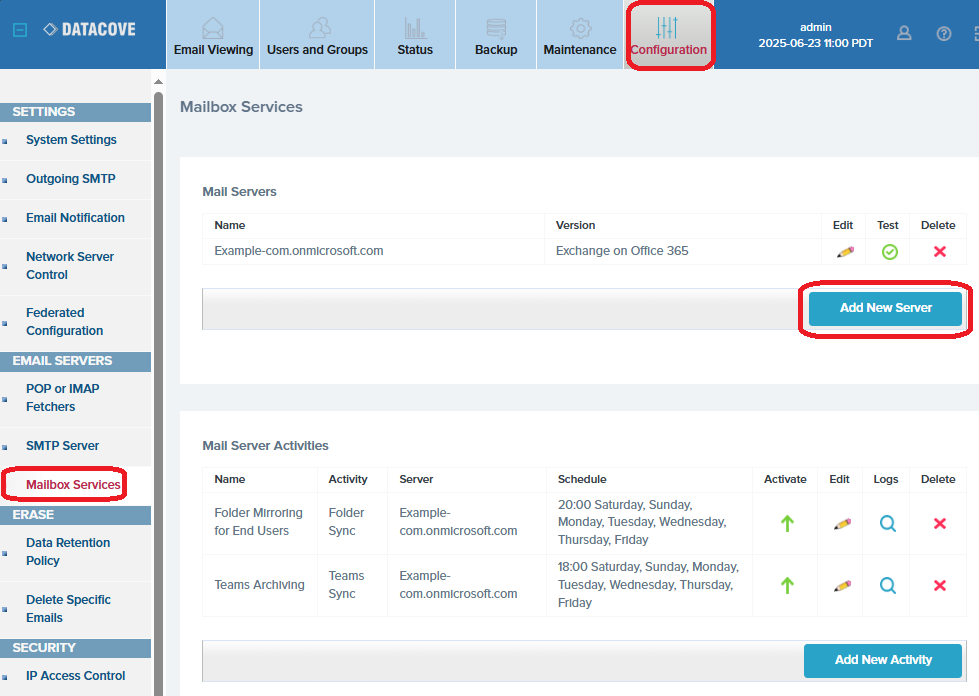Remove the Teams Archiving activity
The width and height of the screenshot is (979, 696).
click(x=939, y=586)
